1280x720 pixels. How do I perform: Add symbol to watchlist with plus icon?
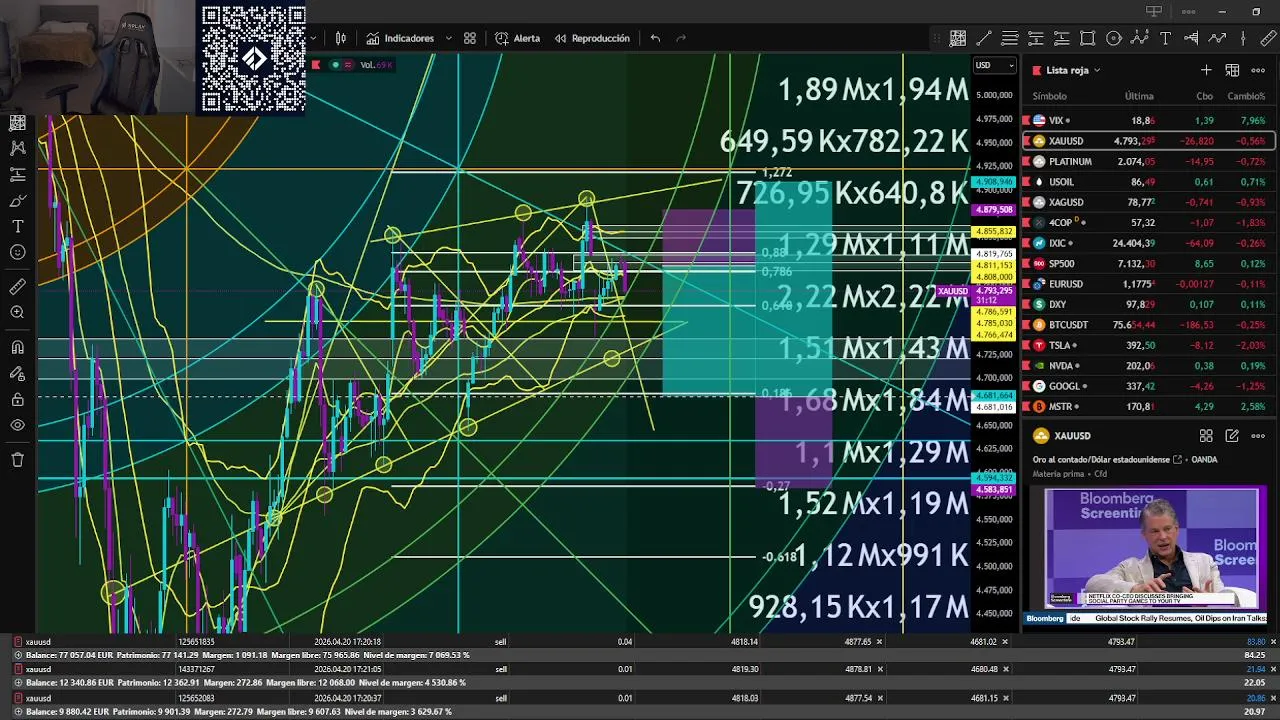(1206, 70)
